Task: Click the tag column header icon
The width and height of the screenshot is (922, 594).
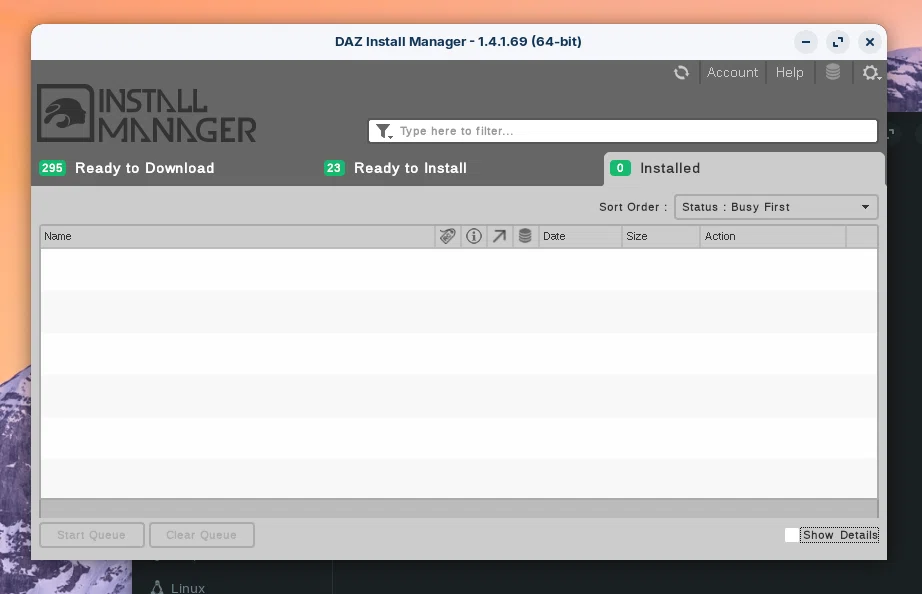Action: [x=447, y=236]
